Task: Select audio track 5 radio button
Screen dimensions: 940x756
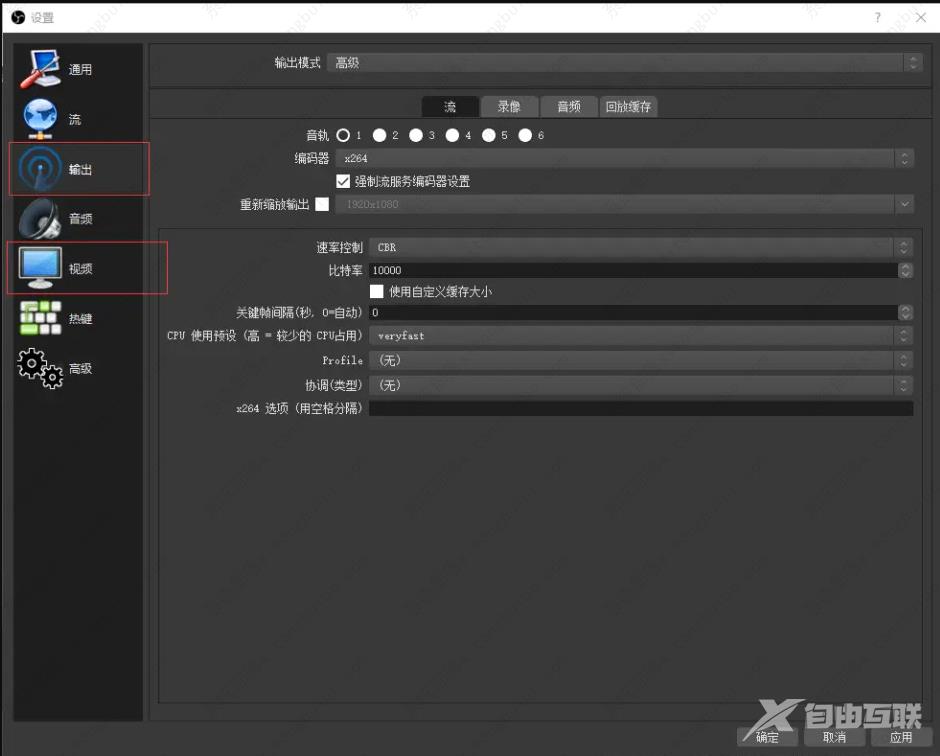Action: pyautogui.click(x=489, y=135)
